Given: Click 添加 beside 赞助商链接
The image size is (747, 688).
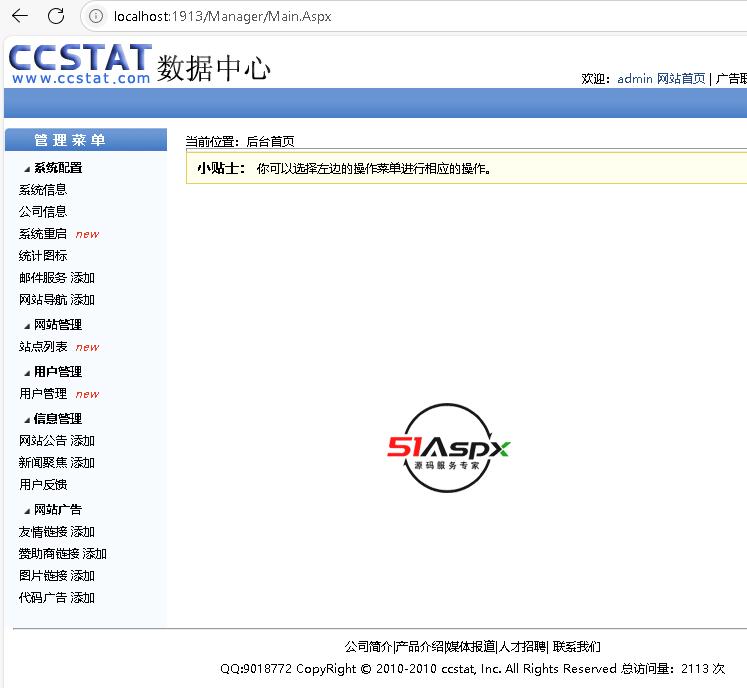Looking at the screenshot, I should pos(95,554).
